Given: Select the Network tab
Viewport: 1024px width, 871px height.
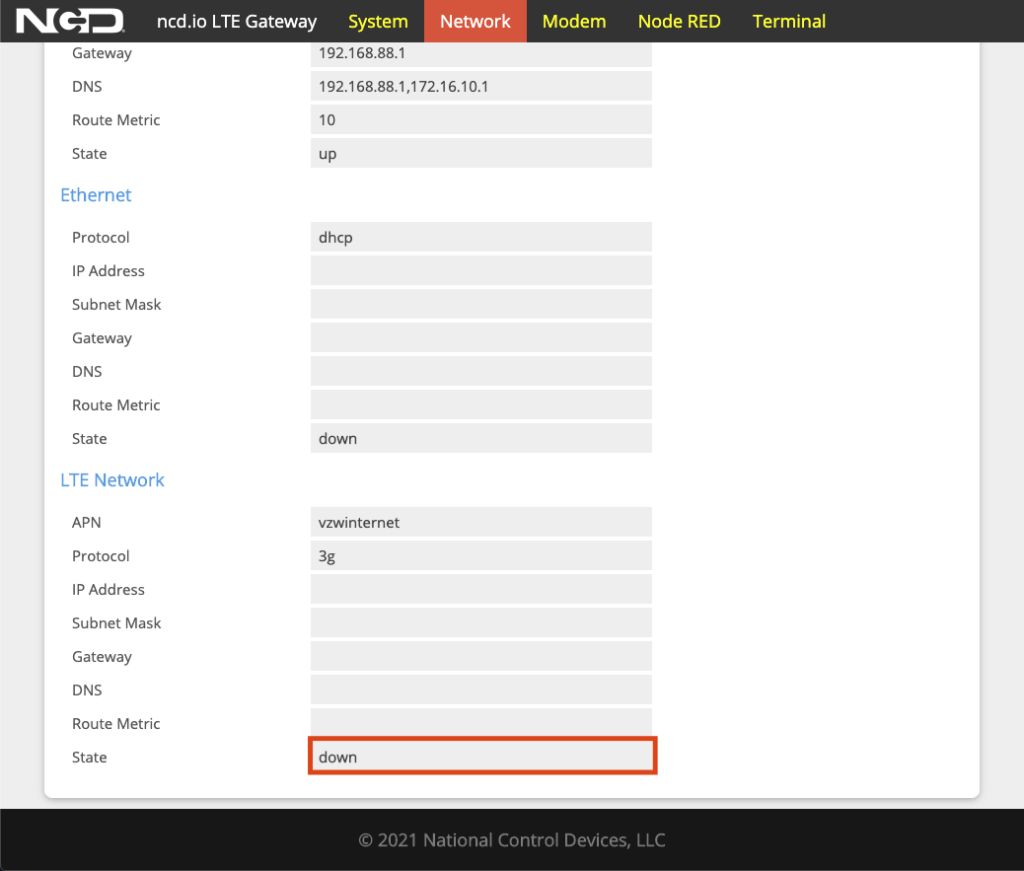Looking at the screenshot, I should click(x=475, y=21).
